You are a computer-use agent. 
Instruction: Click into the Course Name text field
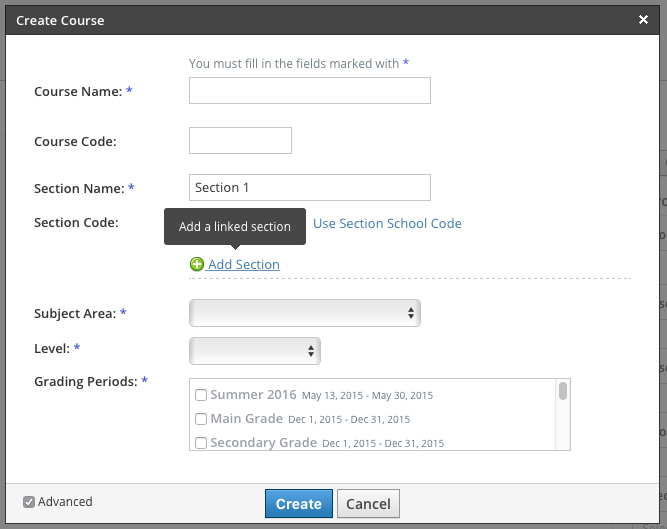[x=309, y=91]
